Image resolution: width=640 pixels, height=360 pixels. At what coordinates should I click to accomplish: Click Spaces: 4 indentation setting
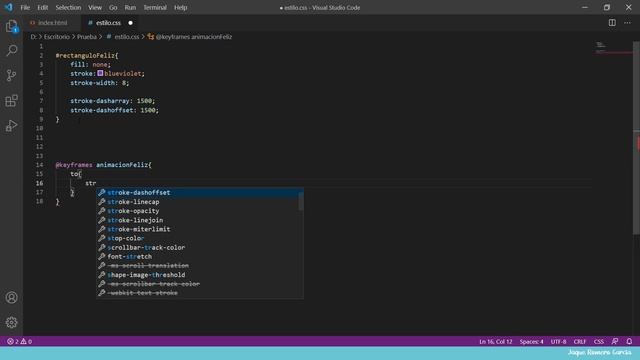(x=531, y=341)
